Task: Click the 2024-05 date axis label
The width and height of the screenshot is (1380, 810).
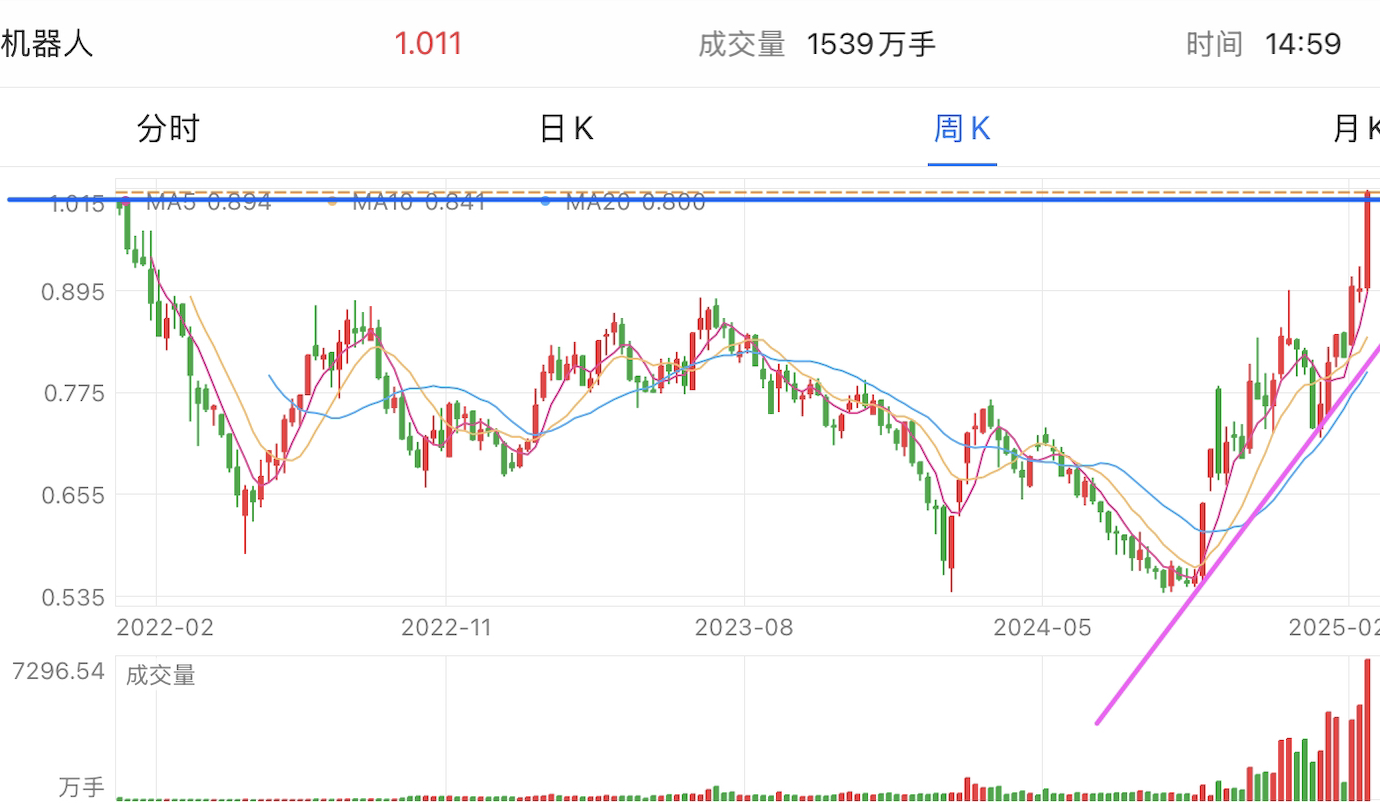Action: (x=1042, y=628)
